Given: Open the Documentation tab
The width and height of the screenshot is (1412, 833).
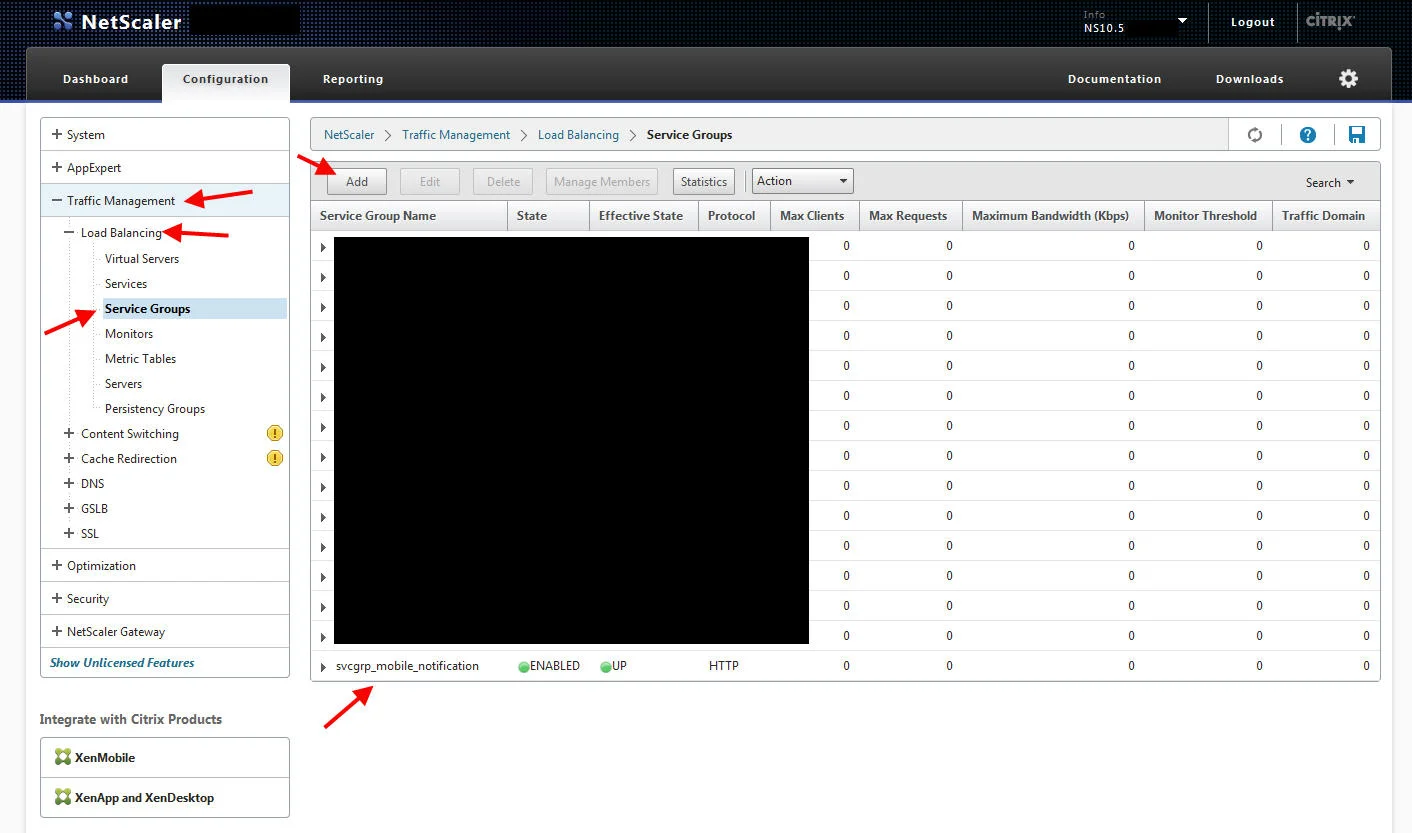Looking at the screenshot, I should pos(1114,79).
